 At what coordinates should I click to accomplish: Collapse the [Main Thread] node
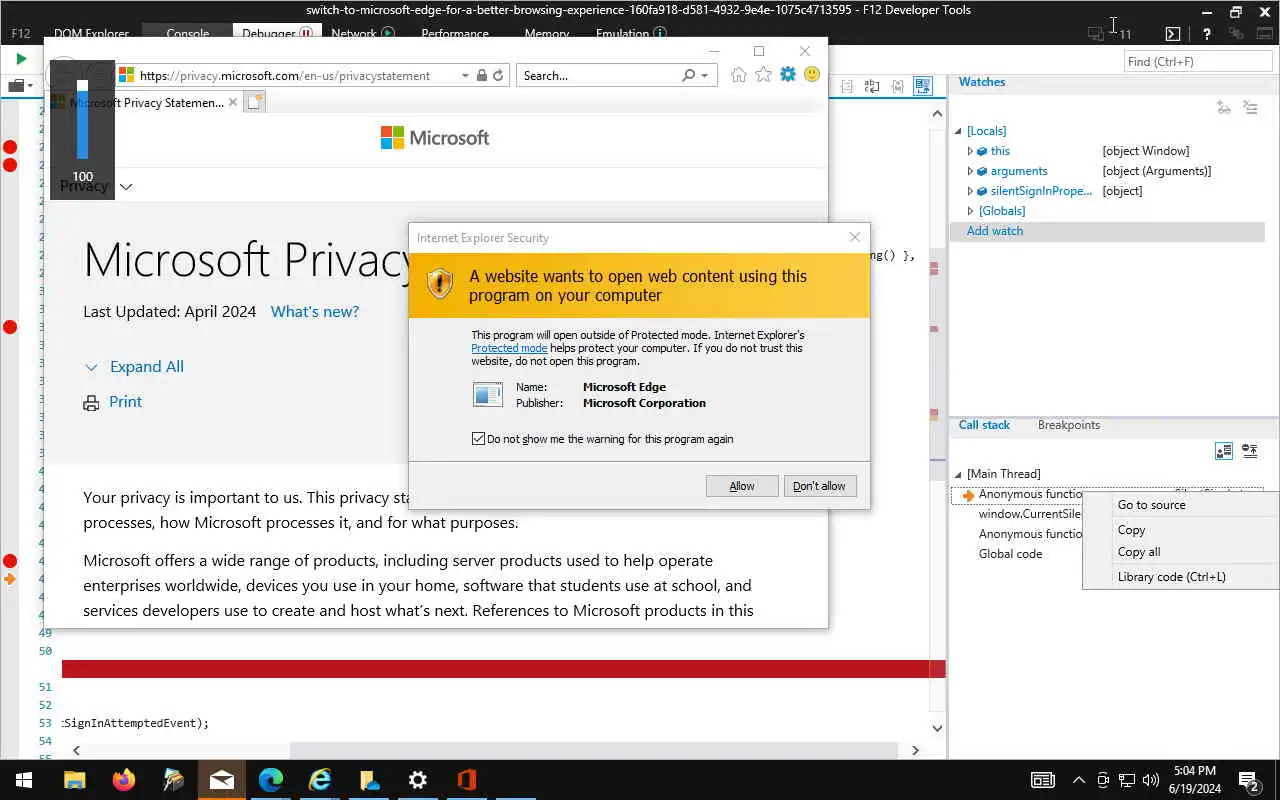(x=958, y=474)
